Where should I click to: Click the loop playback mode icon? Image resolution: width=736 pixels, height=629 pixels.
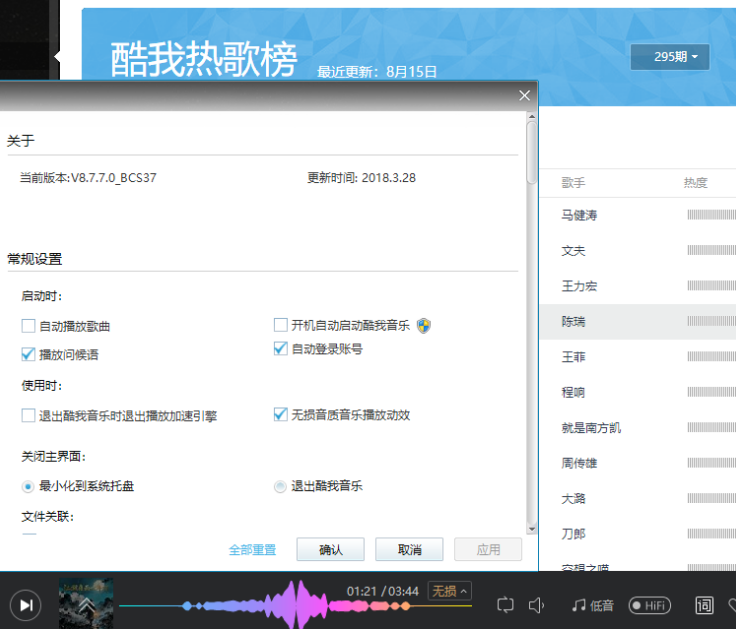pyautogui.click(x=505, y=605)
